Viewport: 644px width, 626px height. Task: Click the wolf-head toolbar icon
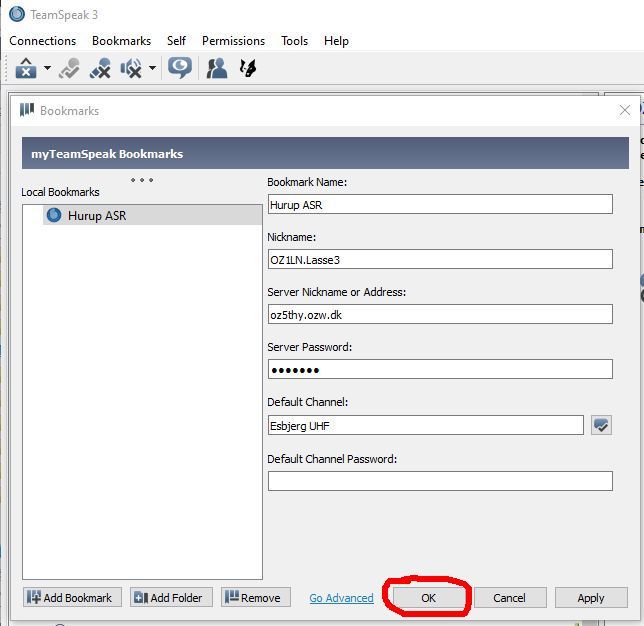coord(248,68)
